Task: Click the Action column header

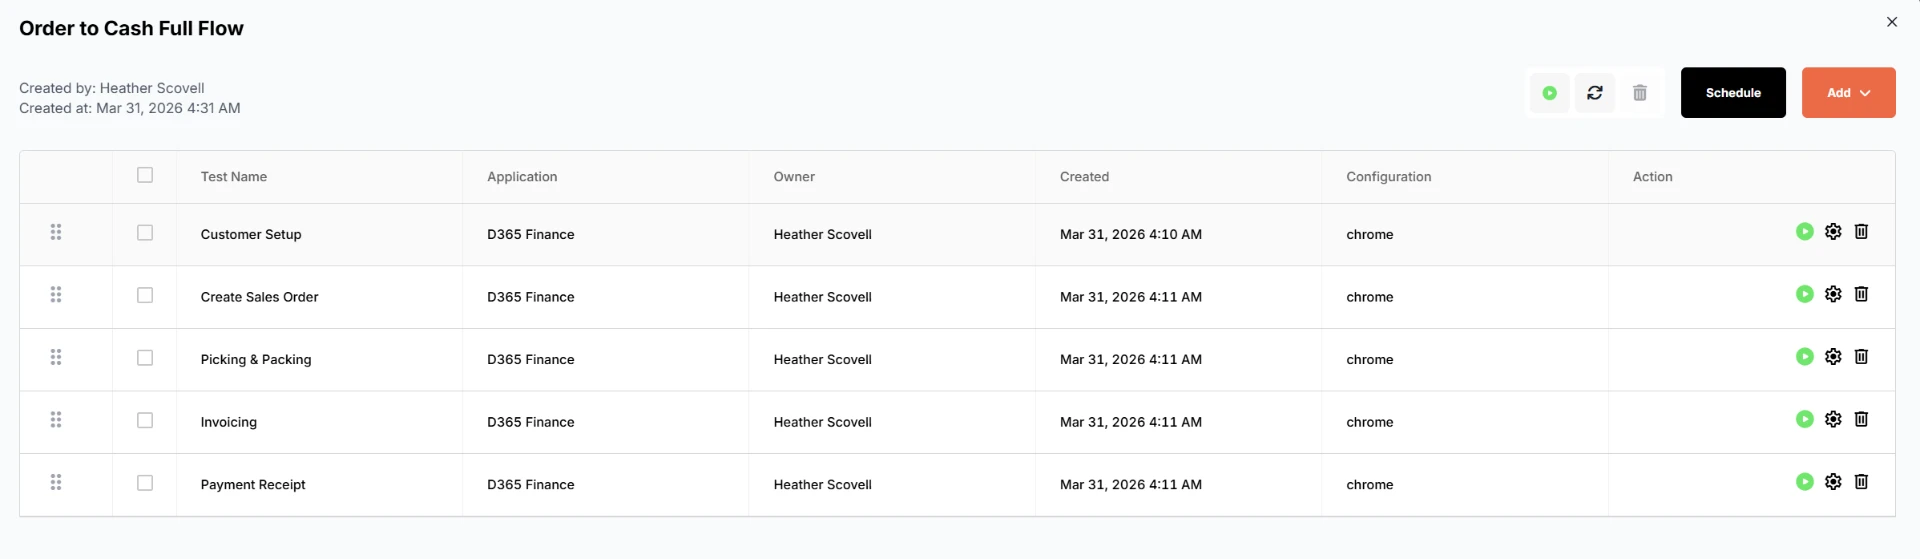Action: click(1652, 177)
